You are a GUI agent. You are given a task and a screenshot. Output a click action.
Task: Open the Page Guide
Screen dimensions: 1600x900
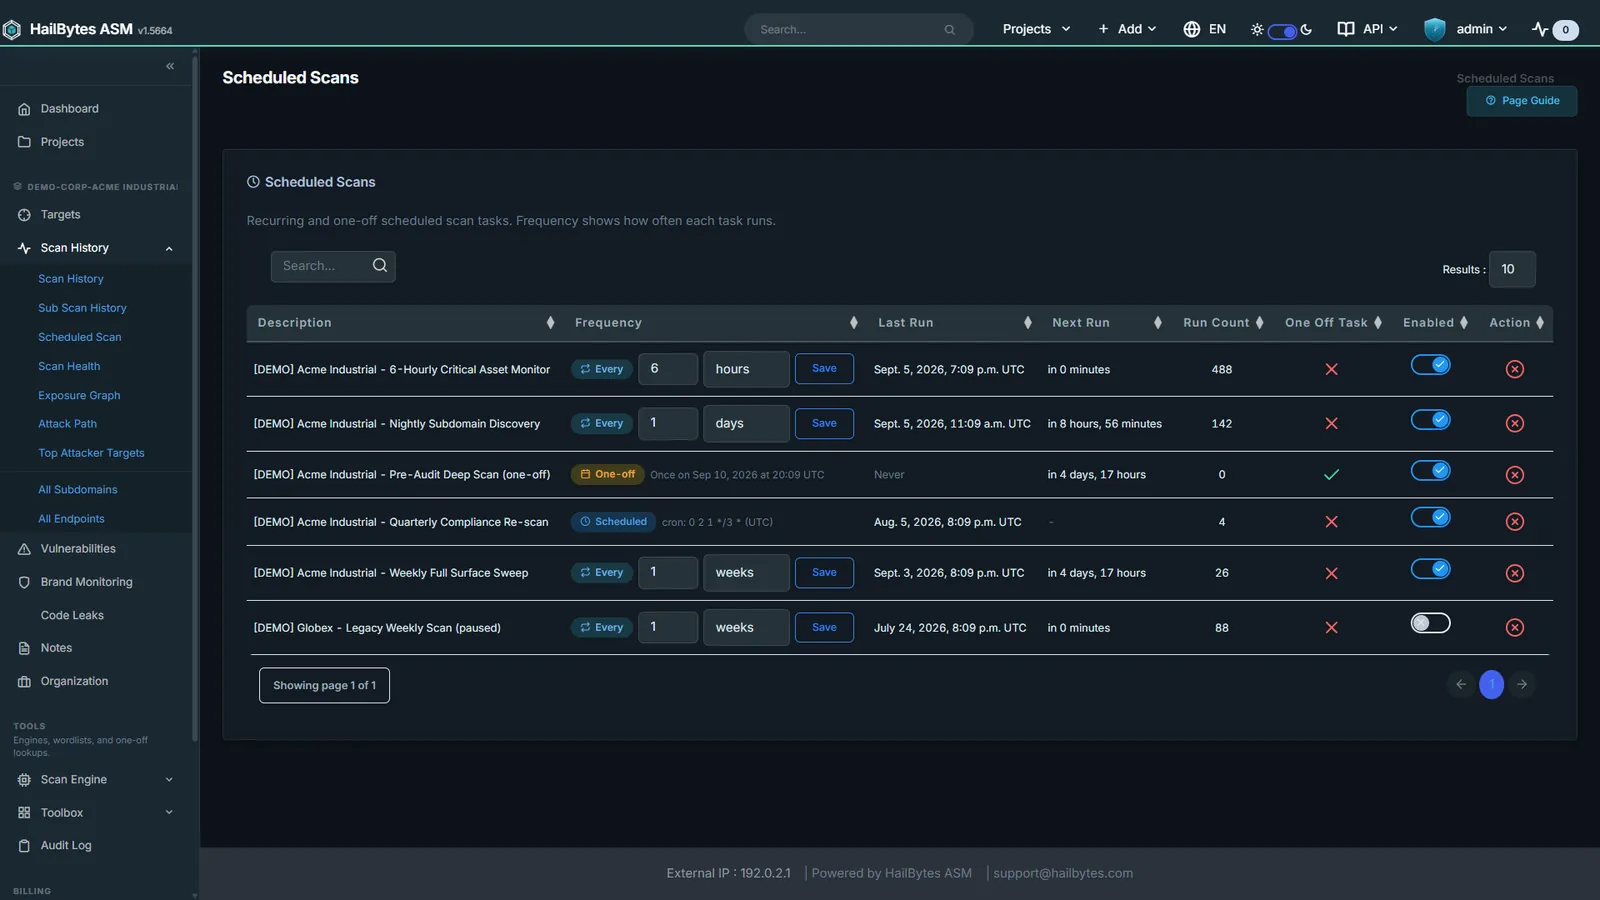tap(1522, 101)
